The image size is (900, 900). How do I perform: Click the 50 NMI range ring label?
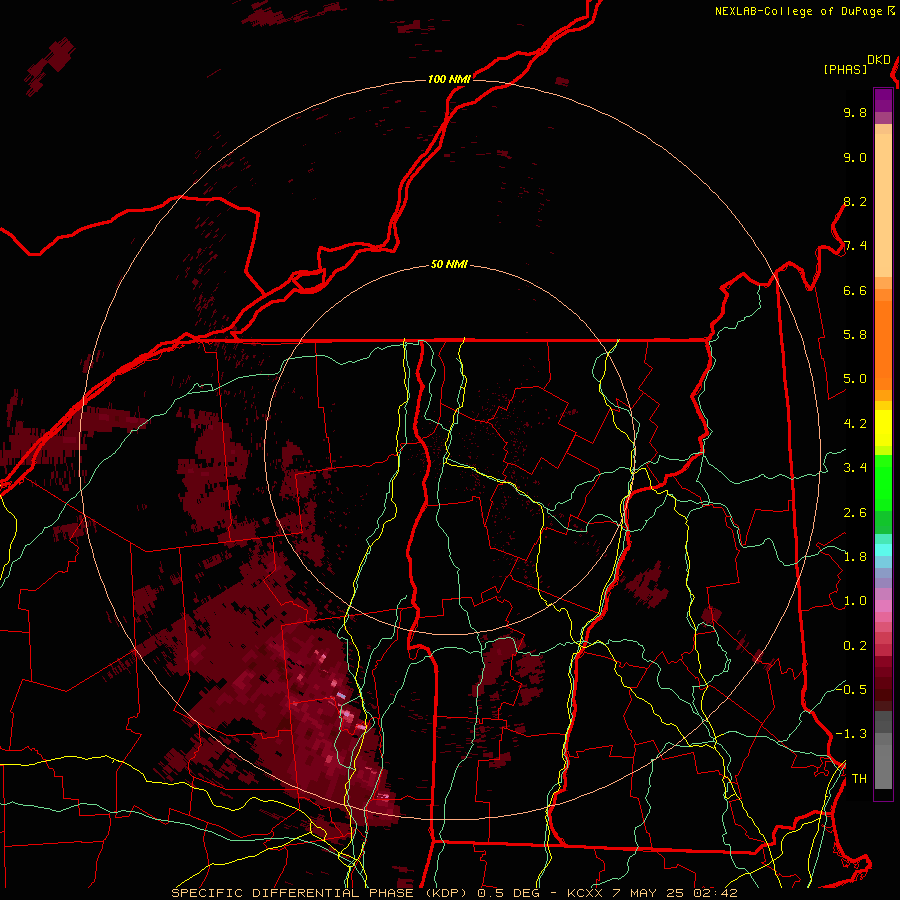coord(449,264)
